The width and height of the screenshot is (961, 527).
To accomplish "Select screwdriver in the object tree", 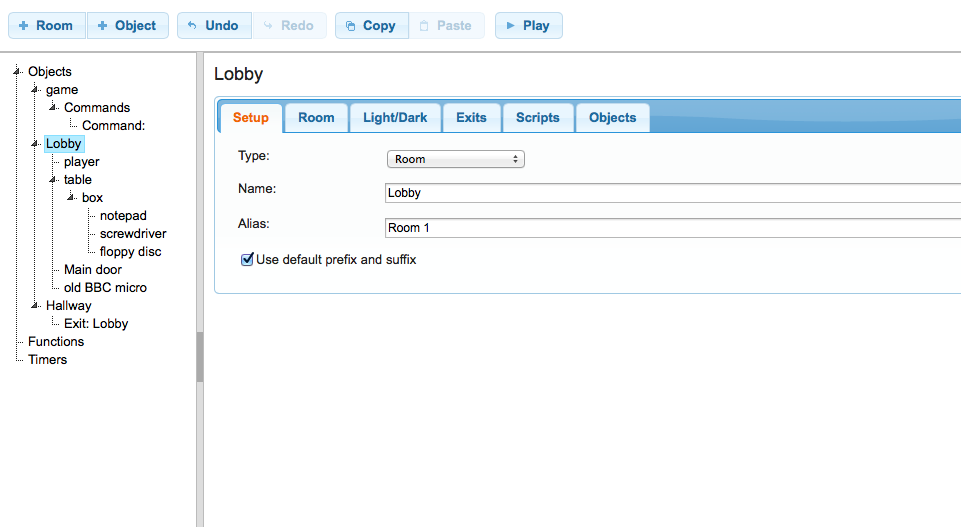I will click(x=133, y=234).
